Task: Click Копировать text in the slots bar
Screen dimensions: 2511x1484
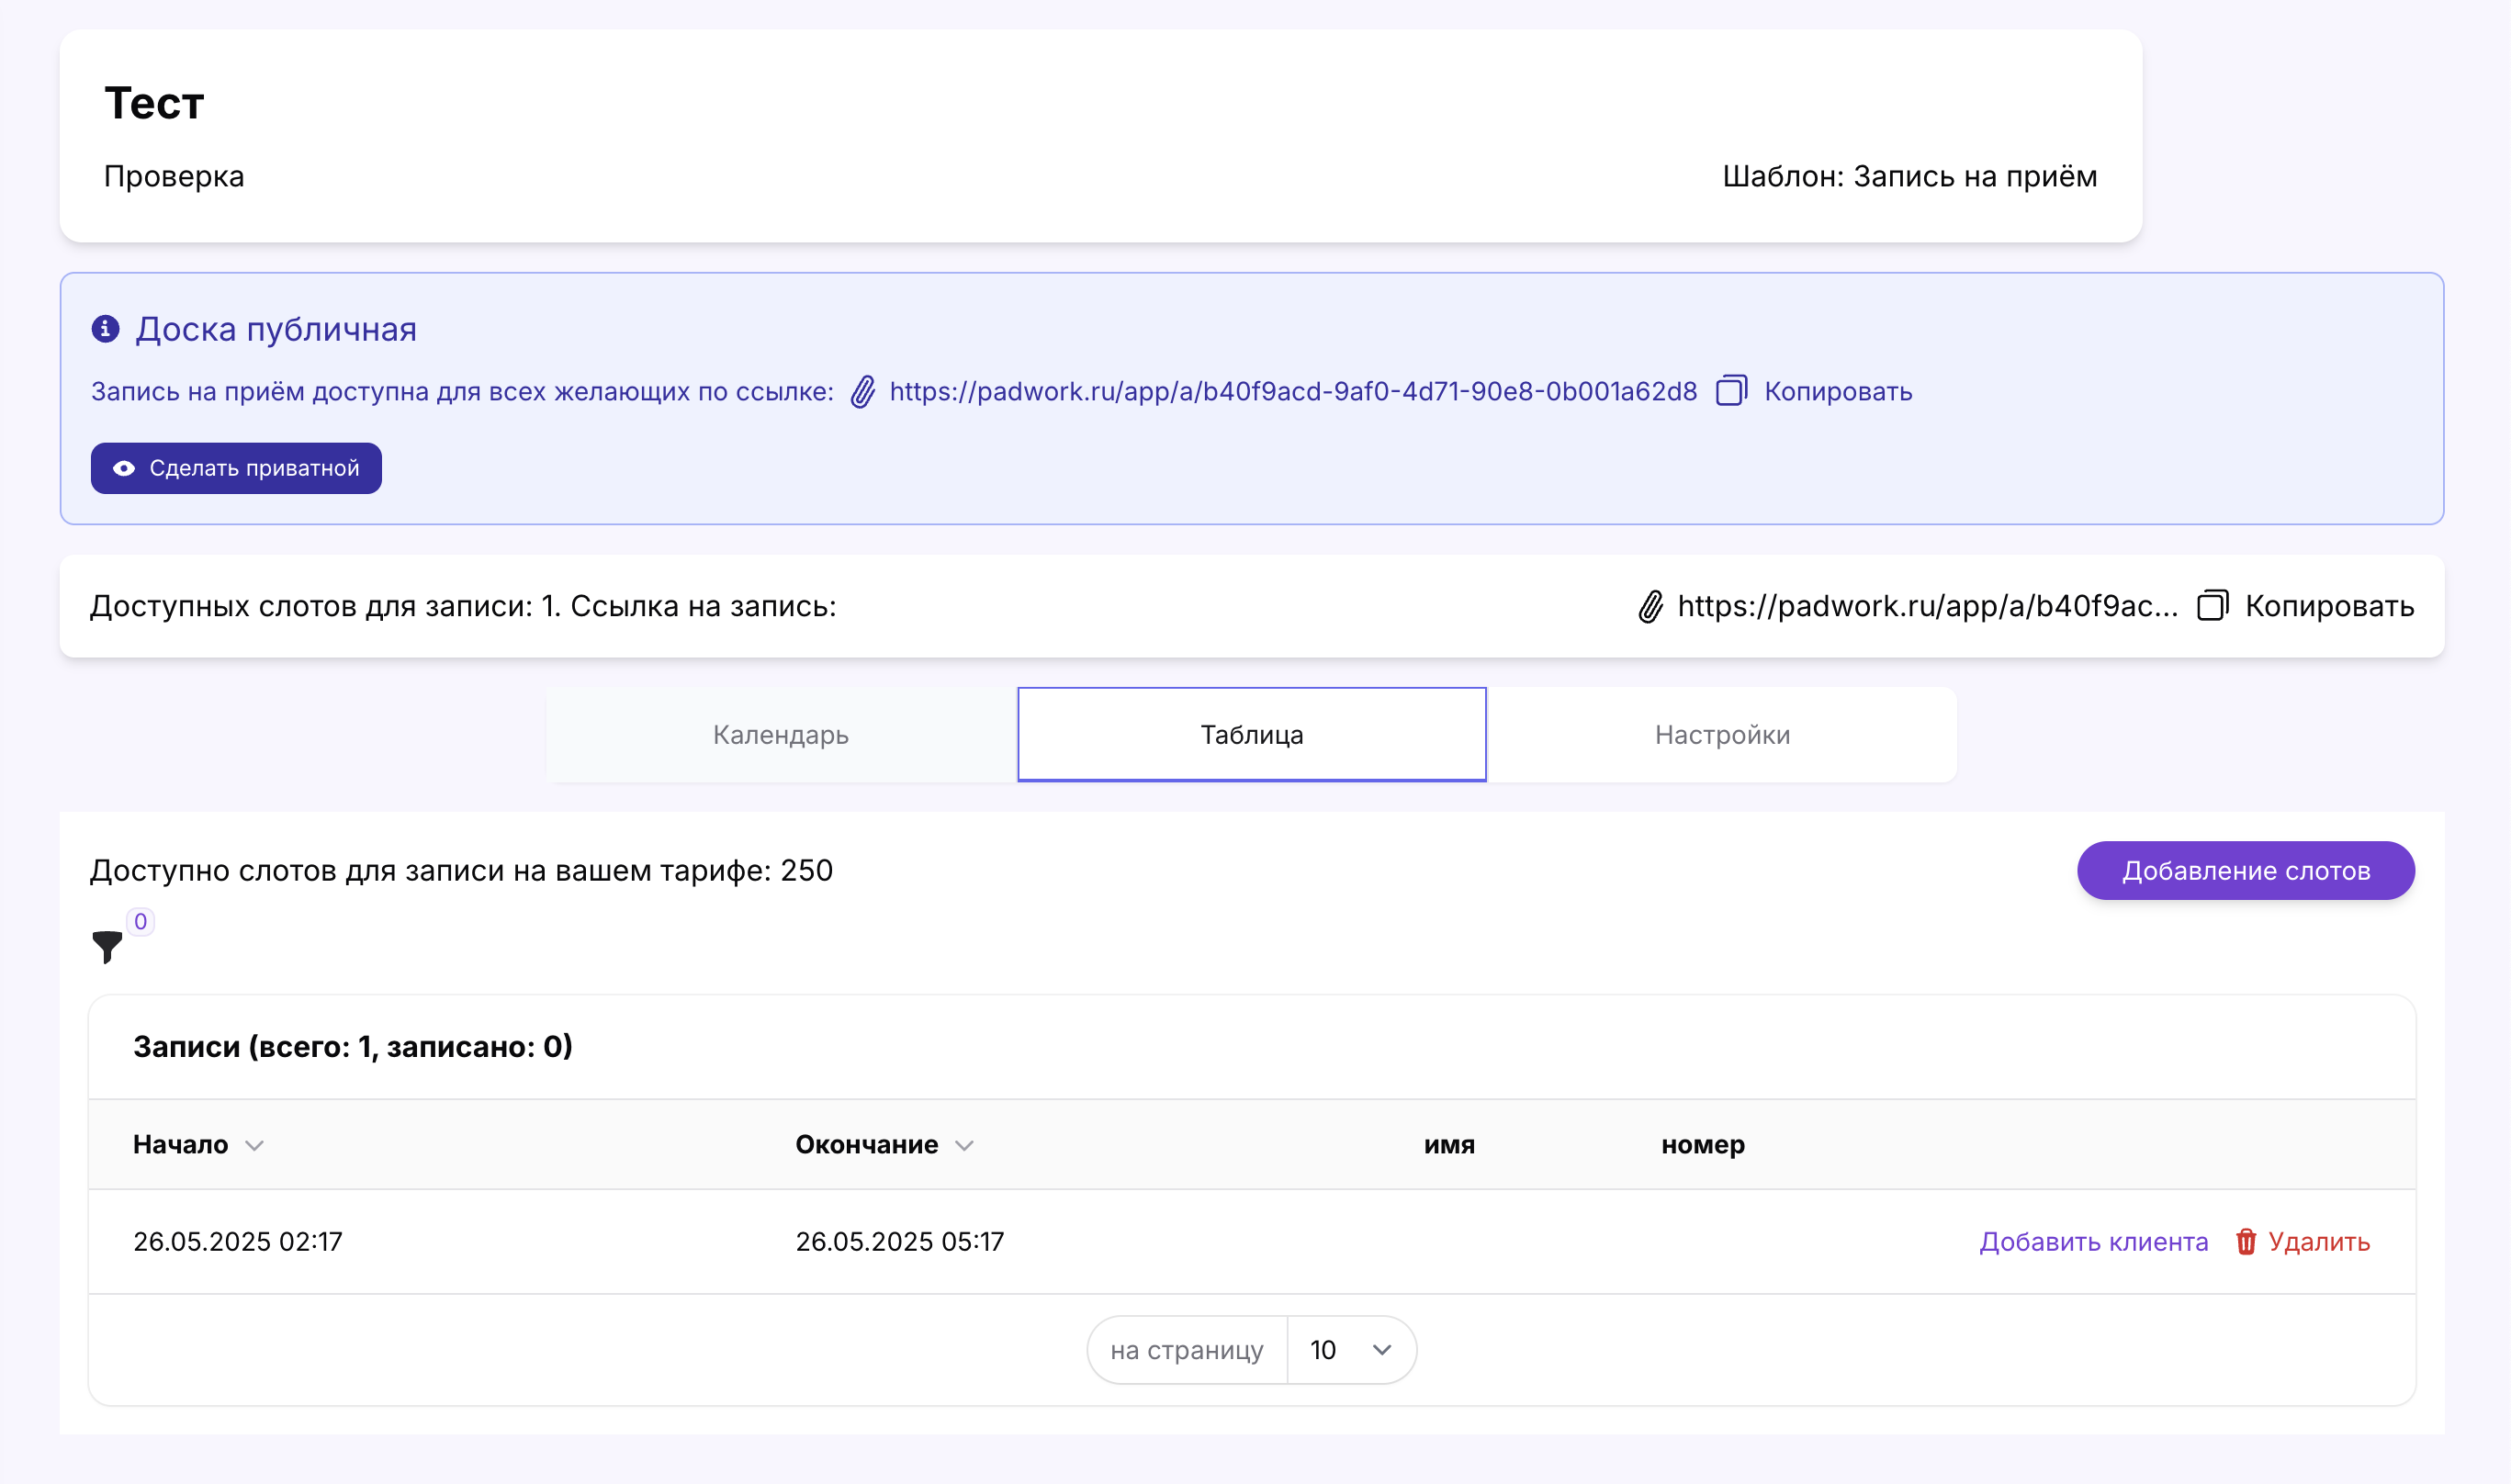Action: 2329,606
